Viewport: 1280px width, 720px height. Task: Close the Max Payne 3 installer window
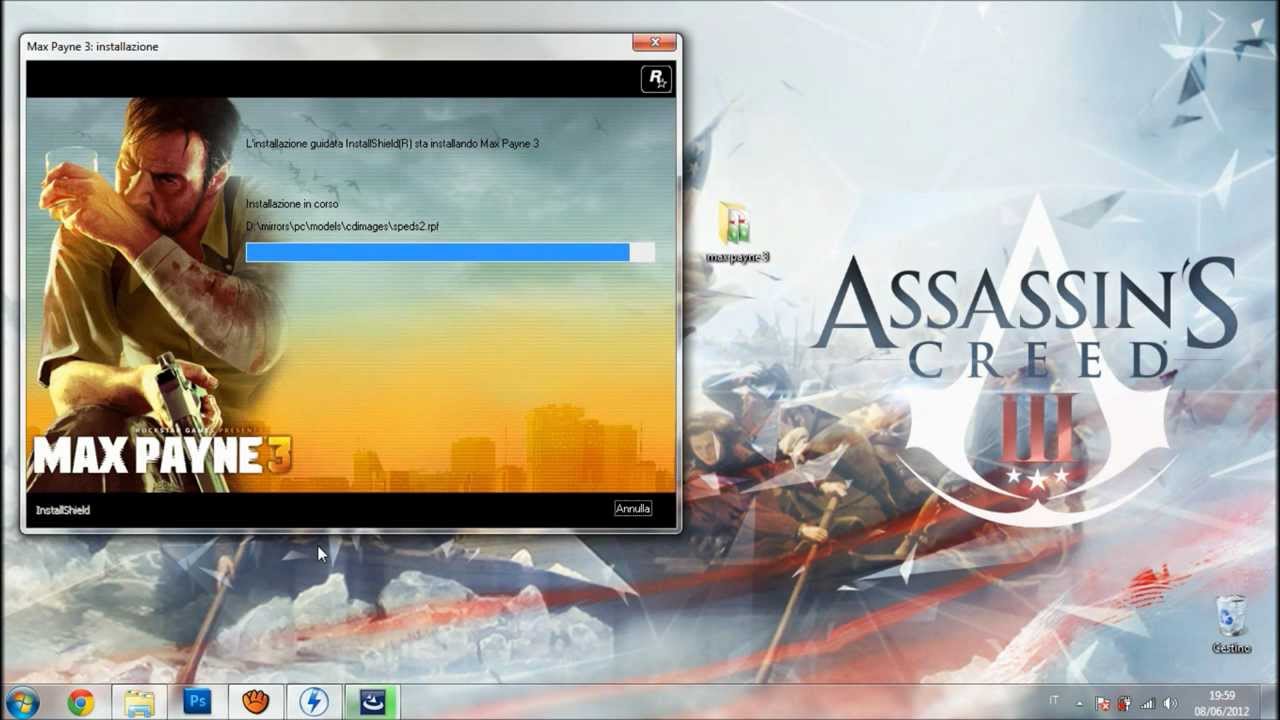pos(655,43)
